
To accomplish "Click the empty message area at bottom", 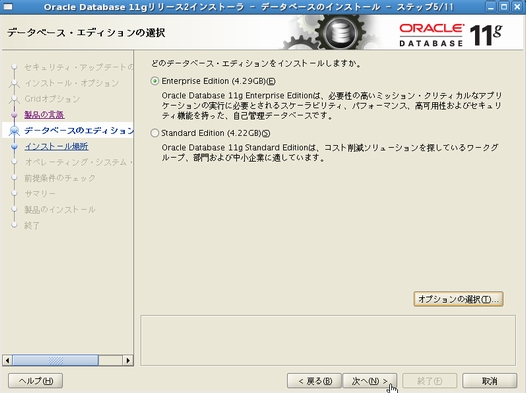I will tap(328, 340).
